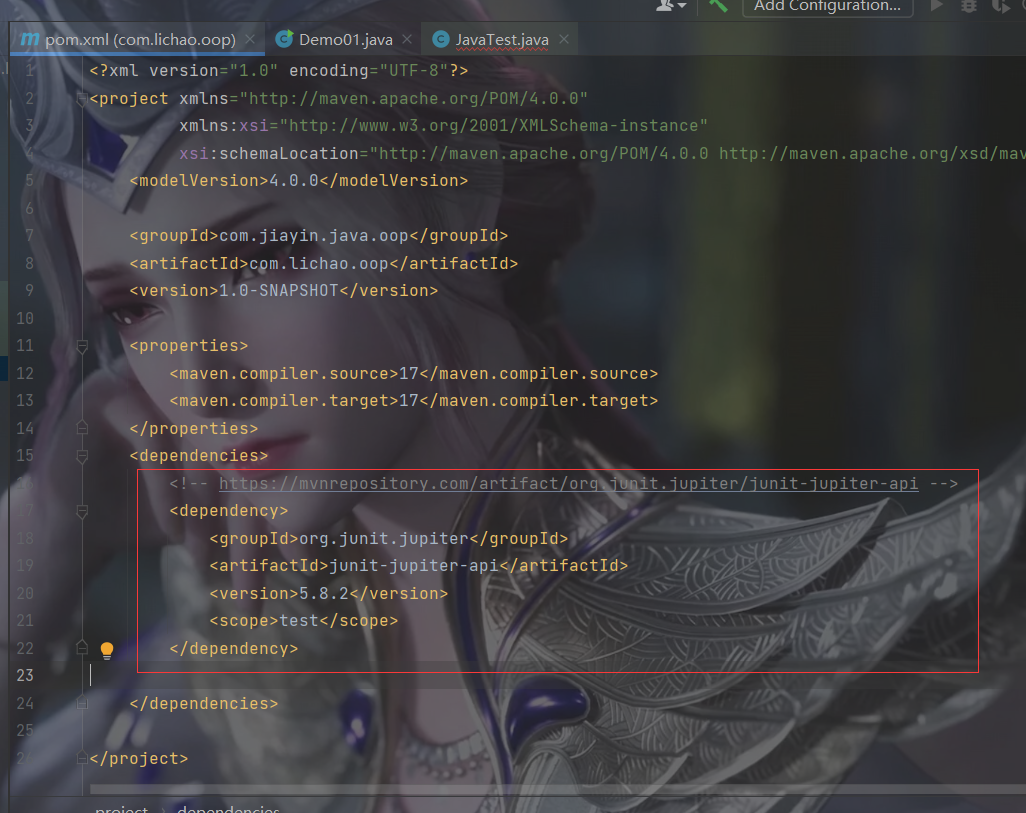
Task: Click the <version>1.0-SNAPSHOT line
Action: click(x=284, y=291)
